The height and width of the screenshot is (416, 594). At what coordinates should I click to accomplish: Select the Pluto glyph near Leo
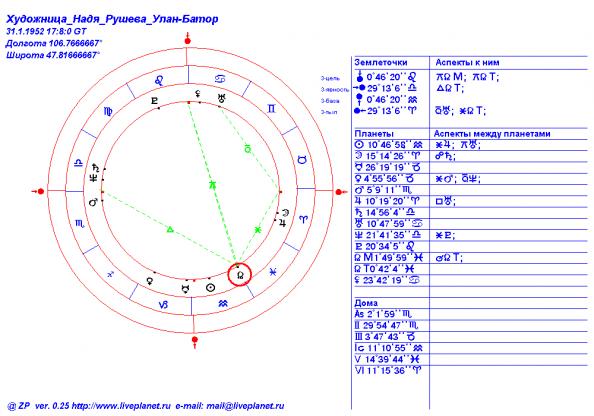click(154, 101)
